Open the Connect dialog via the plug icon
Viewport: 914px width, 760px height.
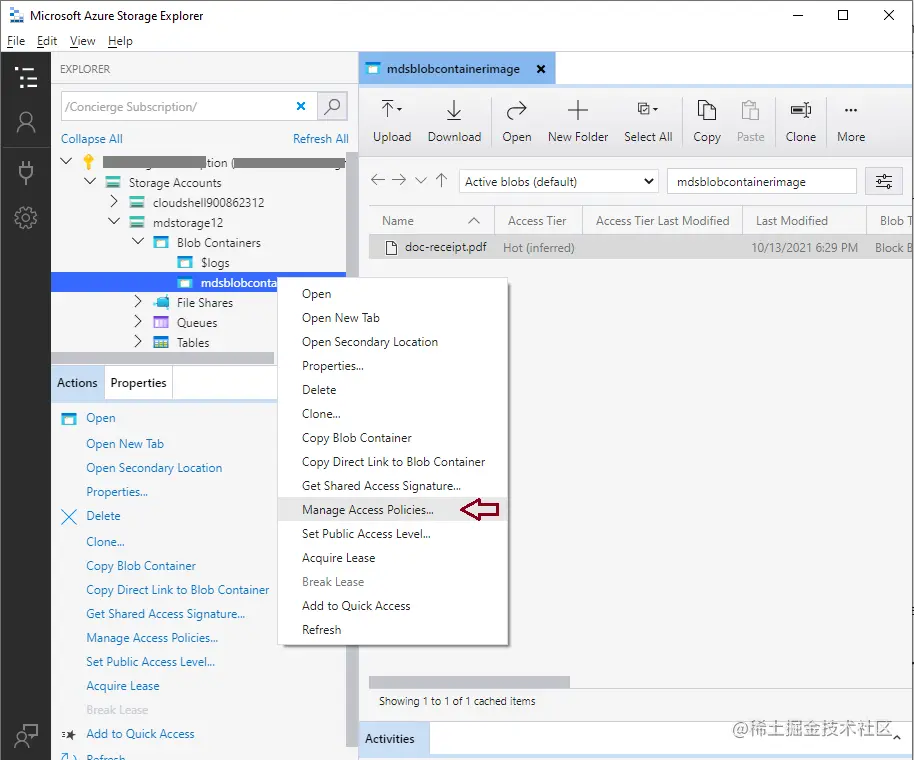(26, 171)
